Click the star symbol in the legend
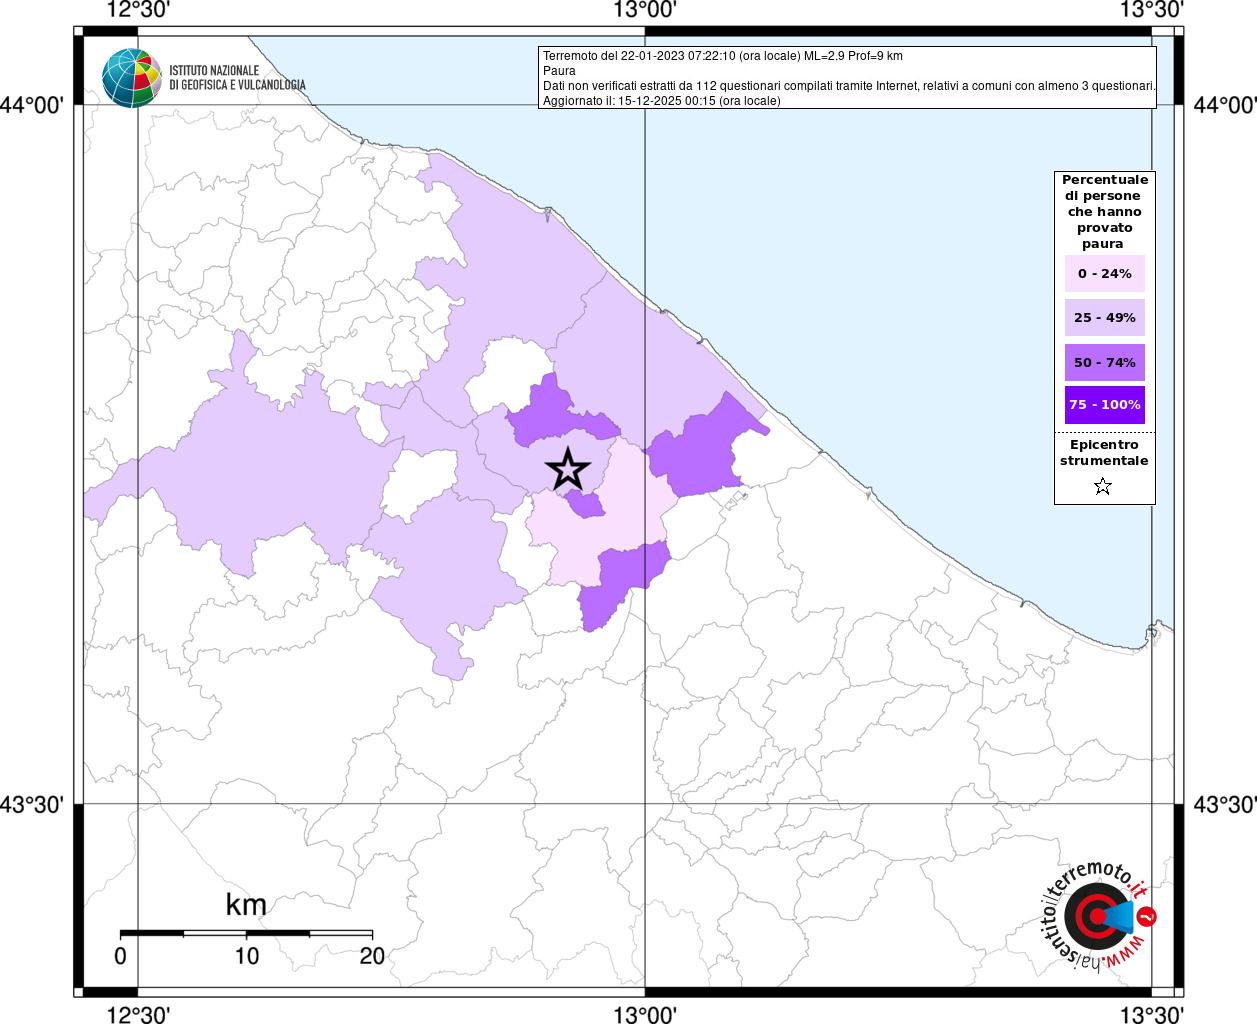This screenshot has width=1257, height=1024. [1103, 486]
